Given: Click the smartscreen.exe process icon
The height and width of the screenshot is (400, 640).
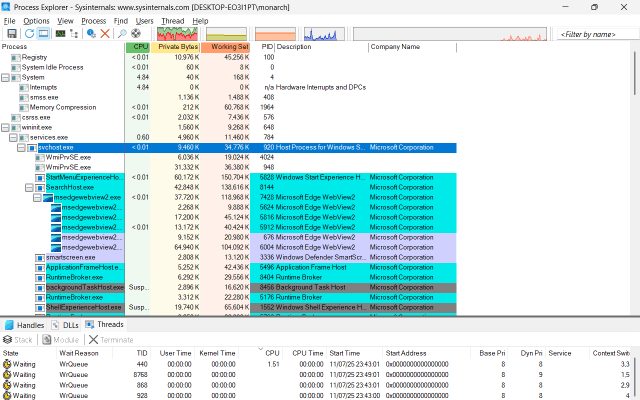Looking at the screenshot, I should coord(40,258).
